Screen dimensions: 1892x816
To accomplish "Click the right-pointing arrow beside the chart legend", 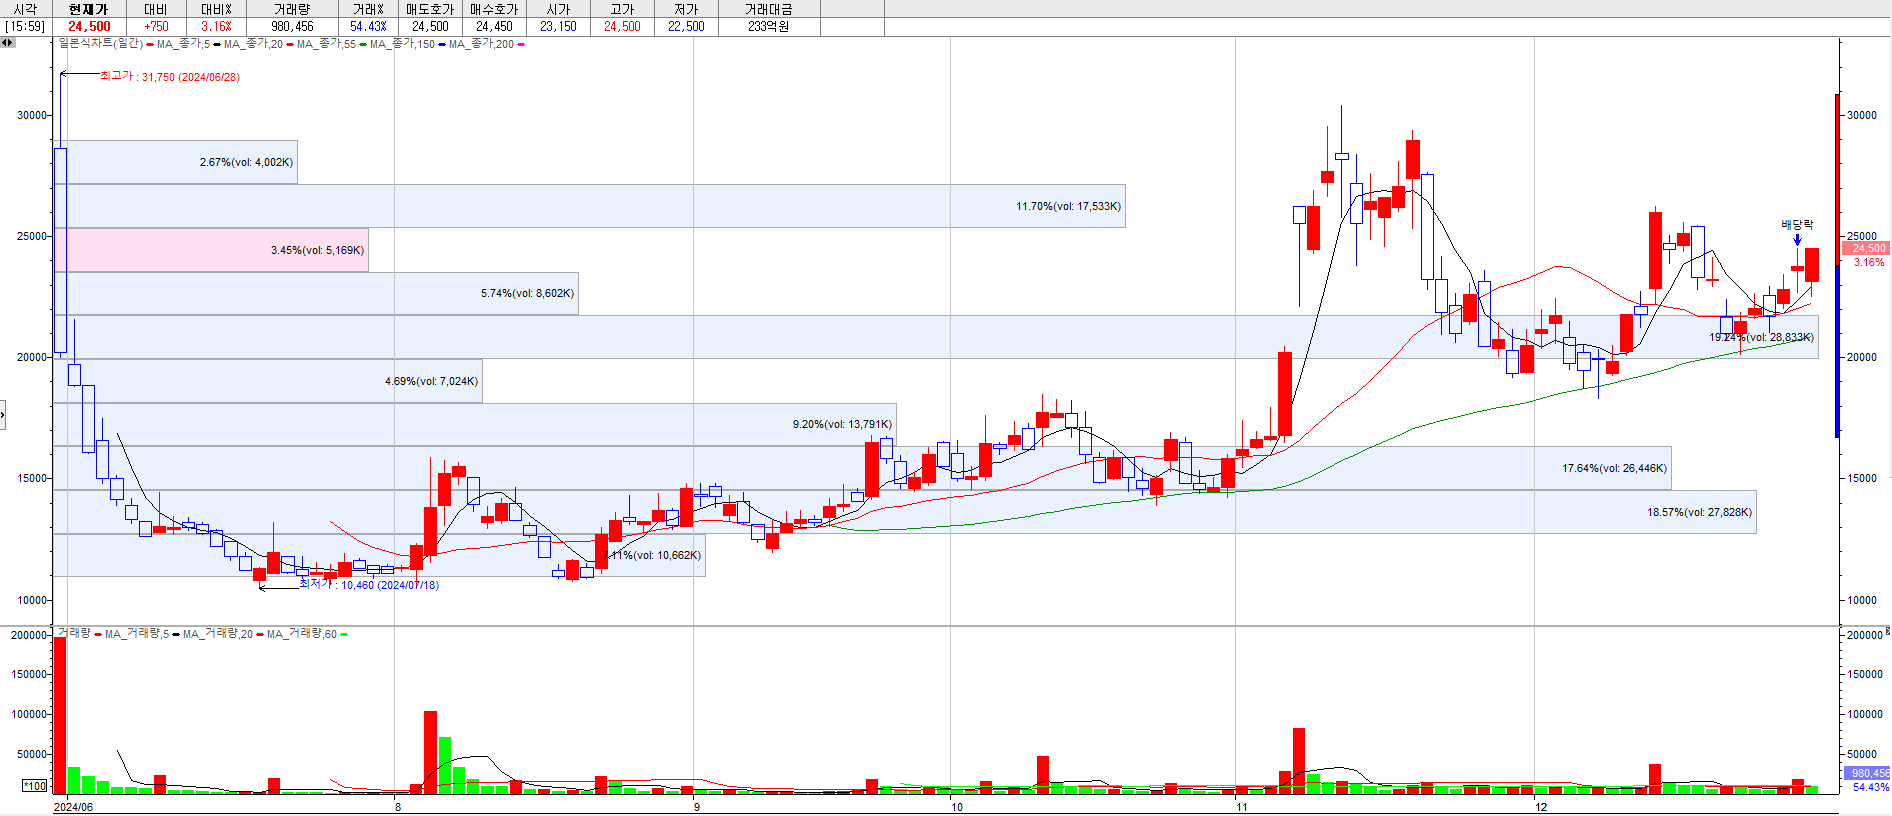I will 11,43.
